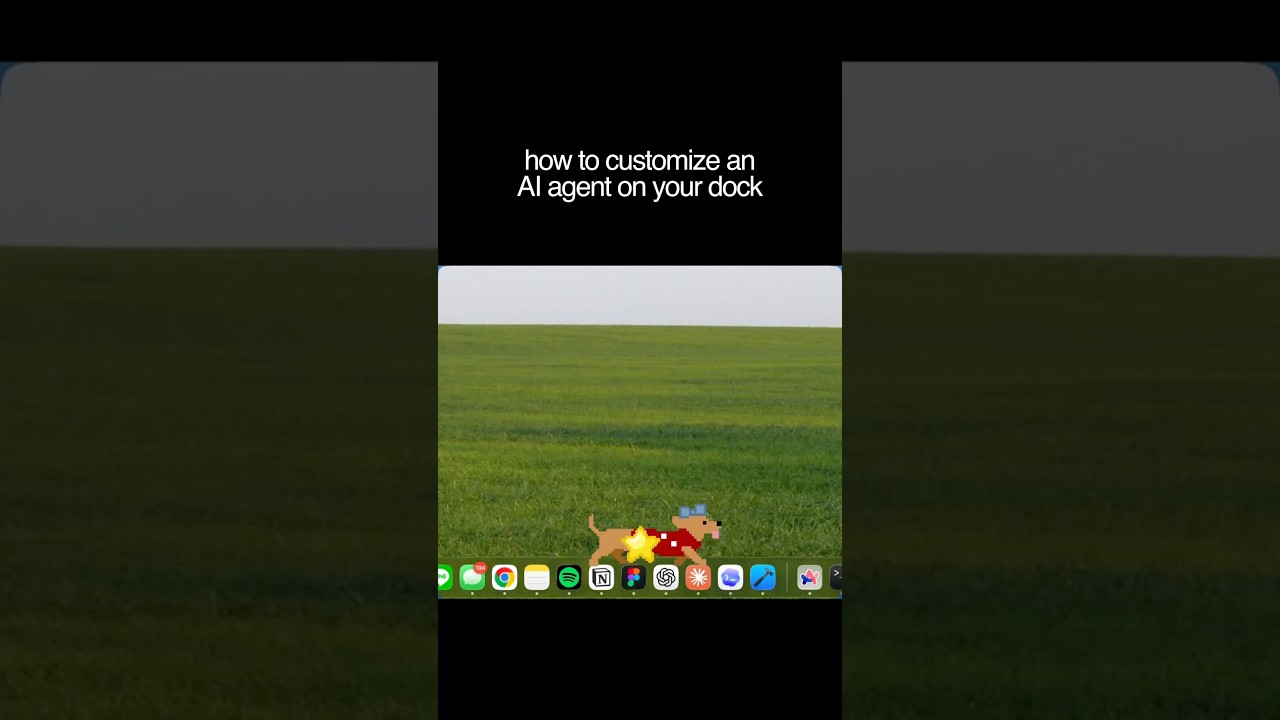Open Figma from the dock
Screen dimensions: 1280x720
coord(633,577)
